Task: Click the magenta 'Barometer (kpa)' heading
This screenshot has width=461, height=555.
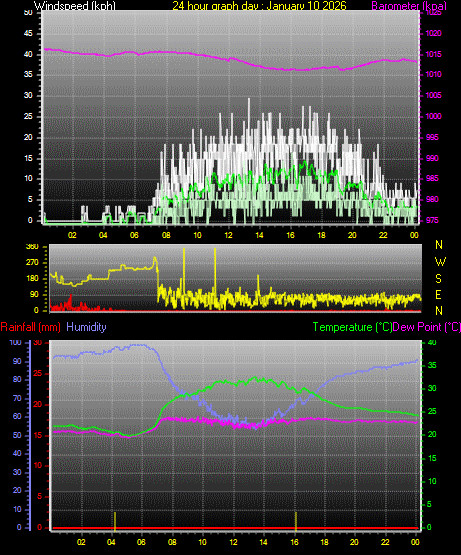Action: pyautogui.click(x=409, y=6)
